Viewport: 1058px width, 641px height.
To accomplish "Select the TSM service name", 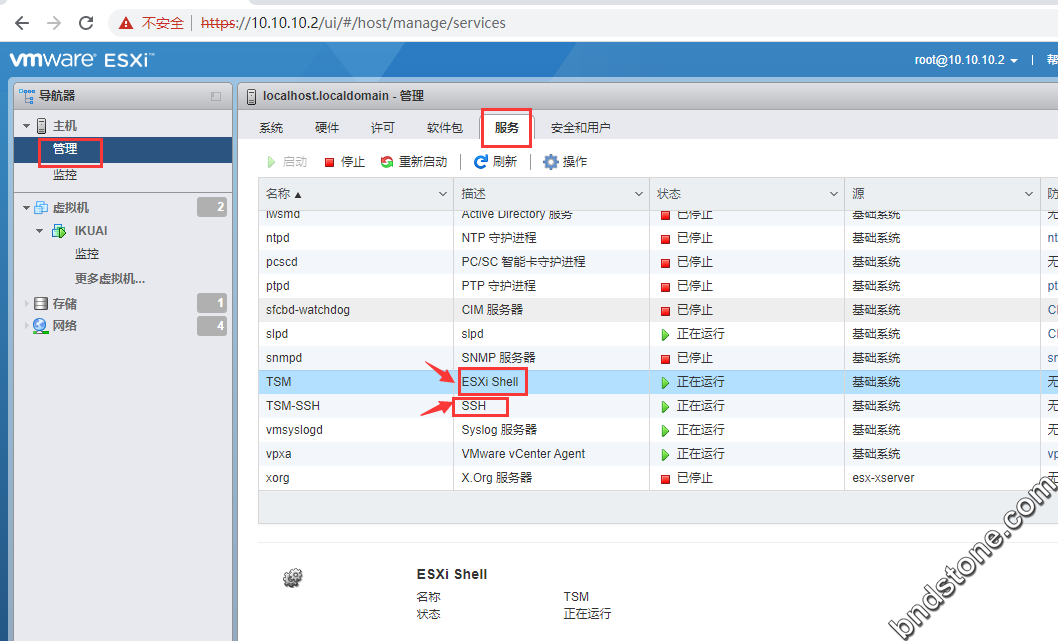I will pos(279,382).
